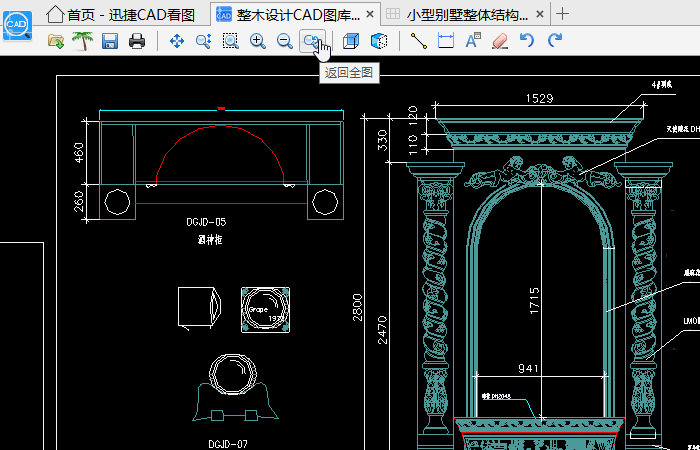Choose the eraser tool
This screenshot has height=450, width=700.
tap(500, 41)
